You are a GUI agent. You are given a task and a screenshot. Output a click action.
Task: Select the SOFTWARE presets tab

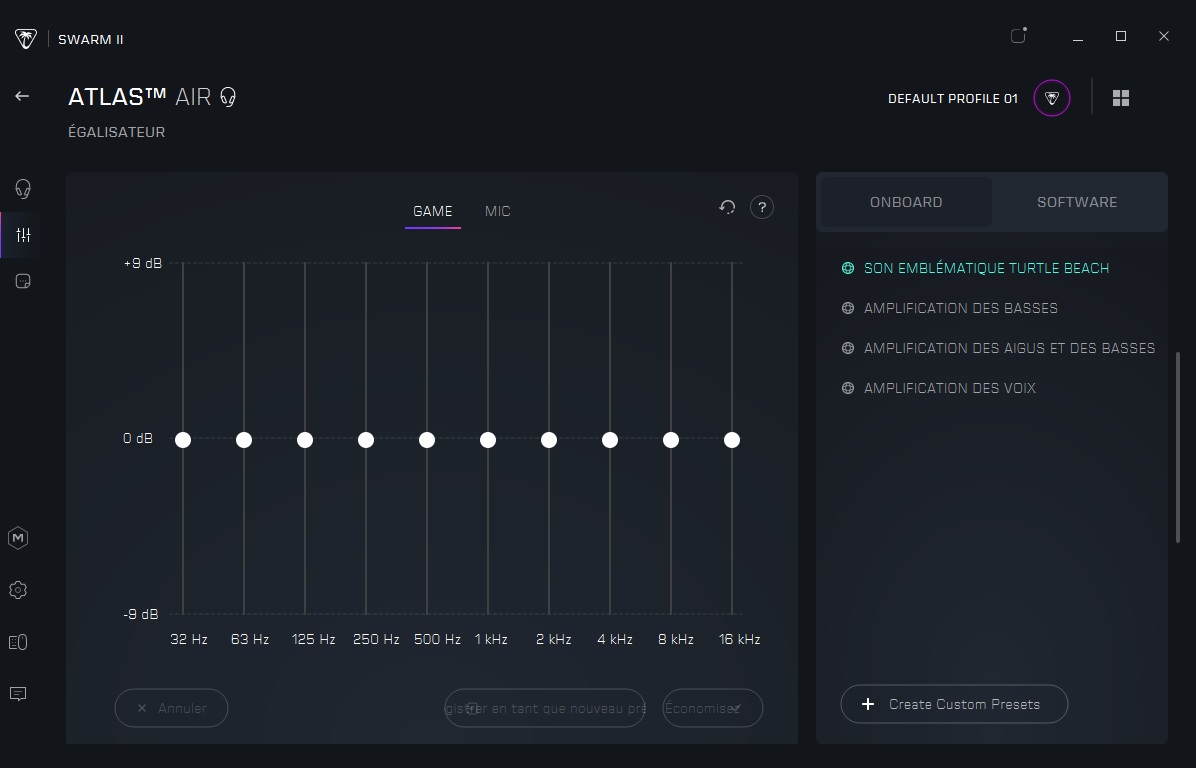point(1077,202)
